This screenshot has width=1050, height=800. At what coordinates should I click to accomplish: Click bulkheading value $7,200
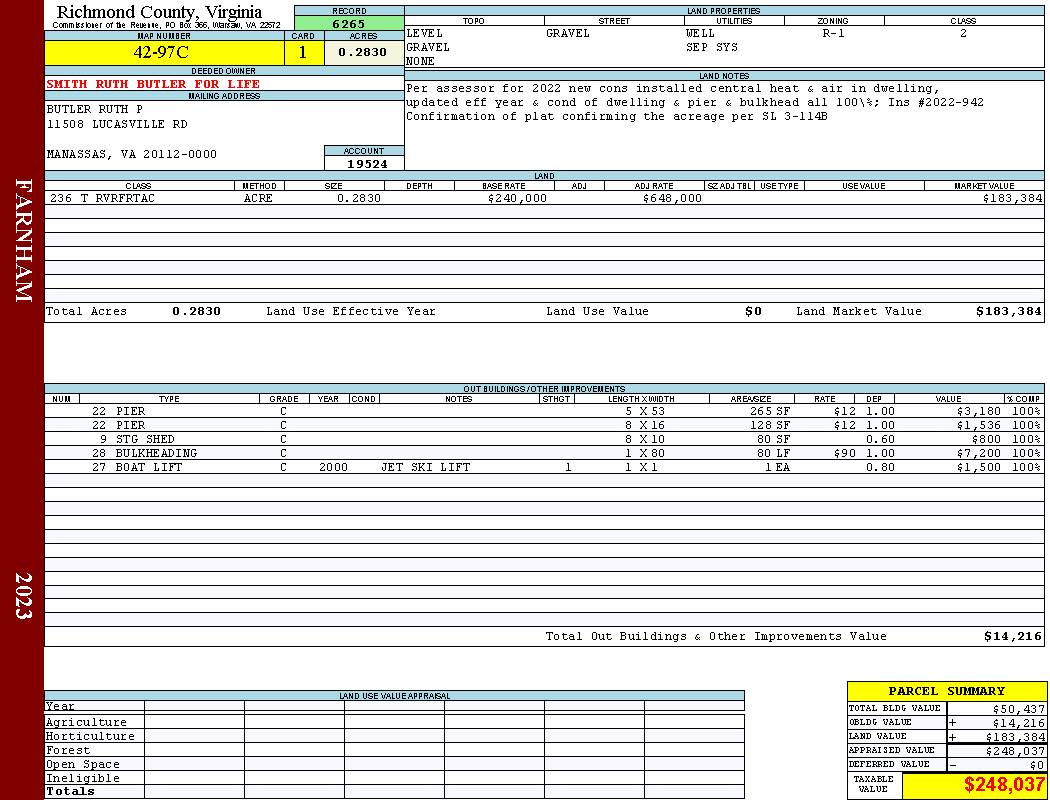(978, 454)
